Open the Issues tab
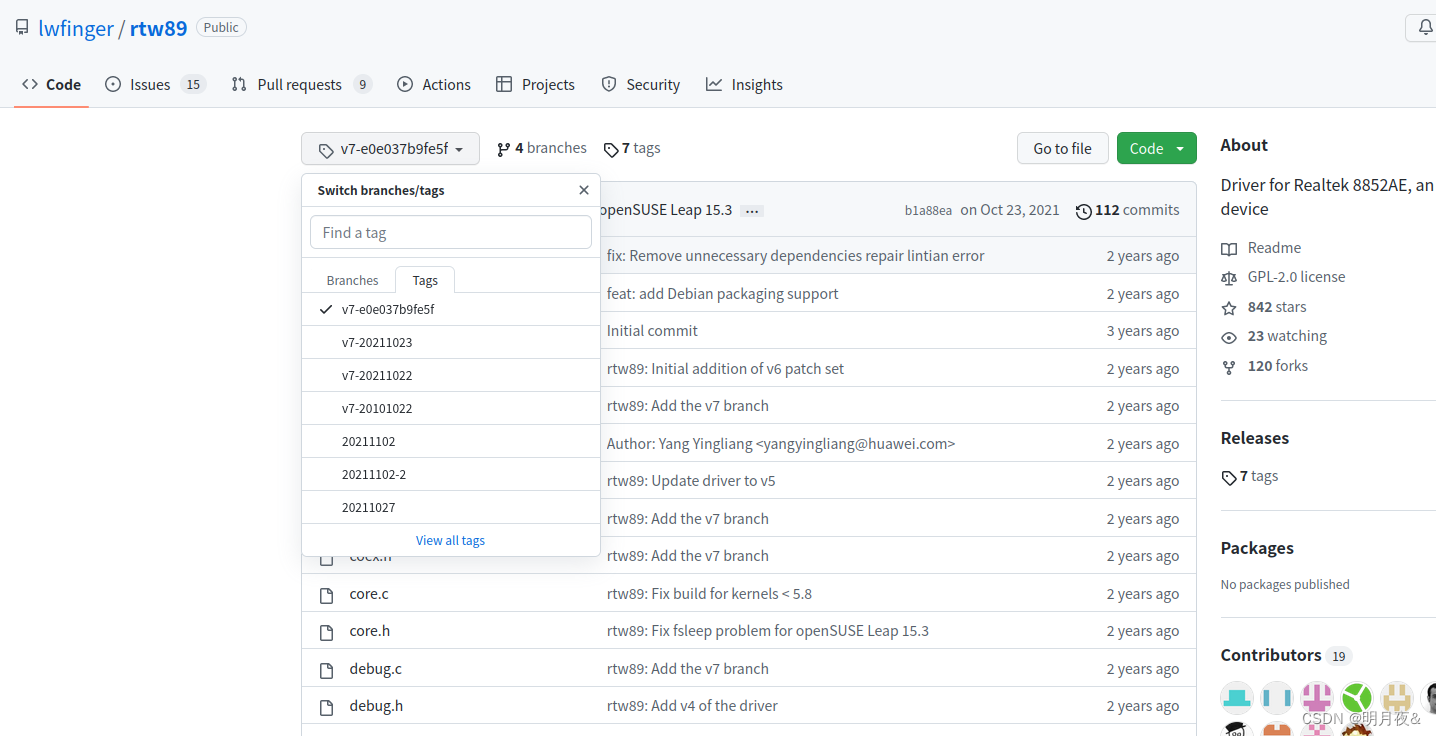The image size is (1436, 736). pyautogui.click(x=155, y=85)
